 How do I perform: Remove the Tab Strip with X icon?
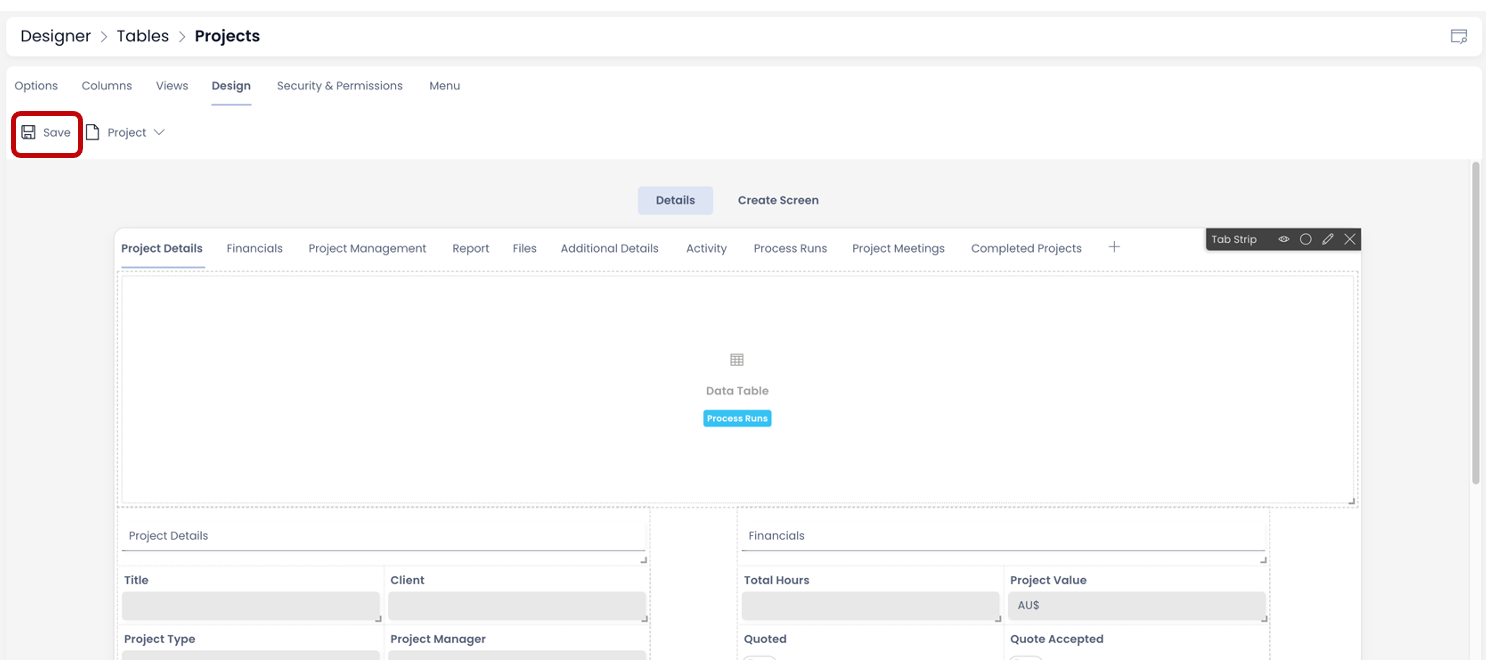pos(1350,240)
